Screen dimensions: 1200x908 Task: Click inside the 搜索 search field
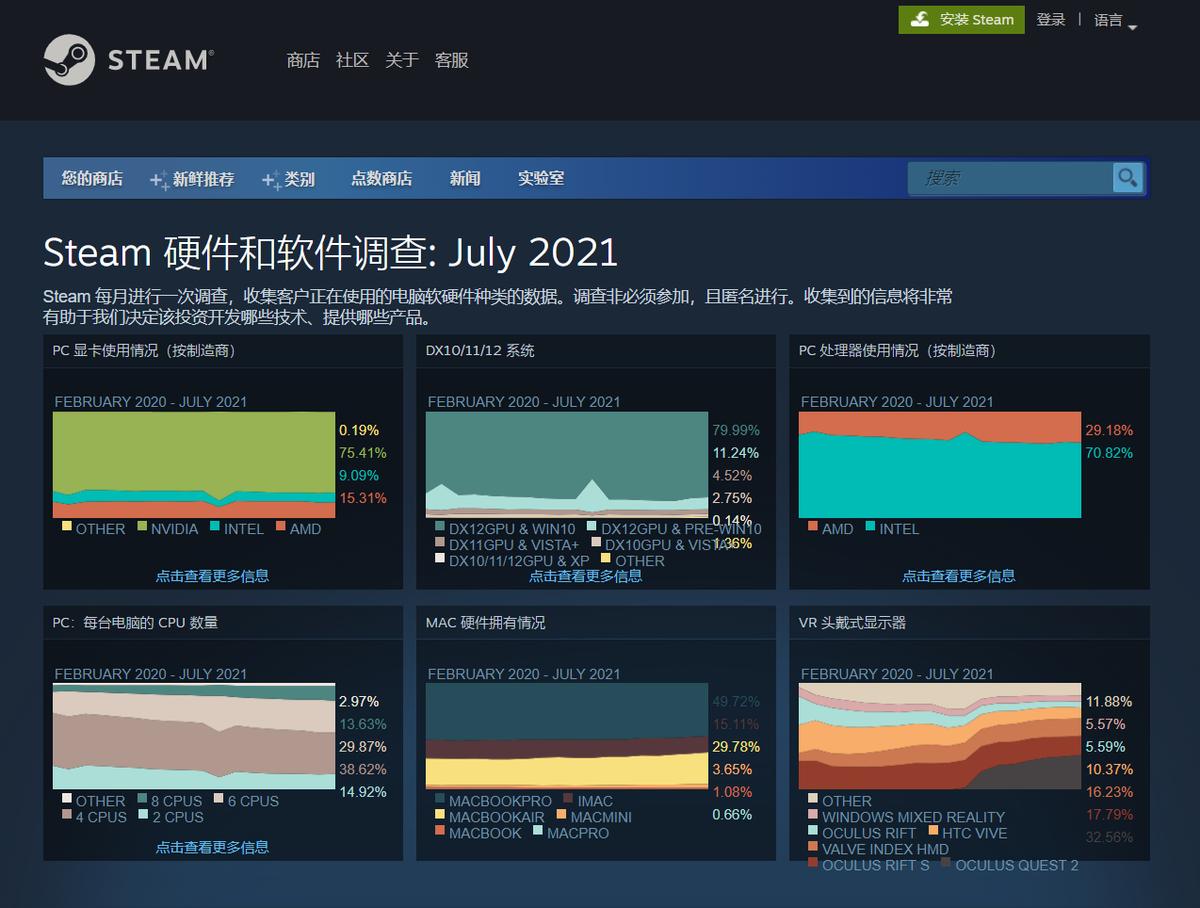tap(1010, 178)
